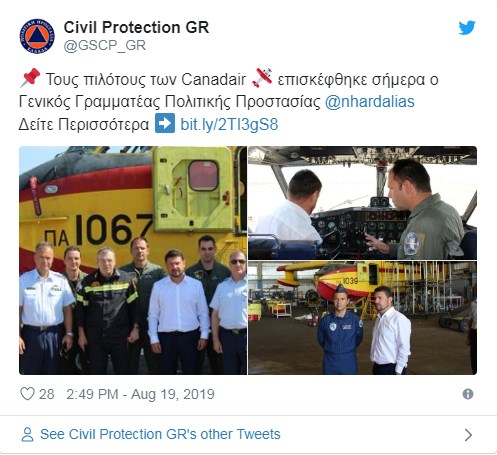The height and width of the screenshot is (455, 497).
Task: Click the Civil Protection GR profile avatar
Action: (x=37, y=36)
